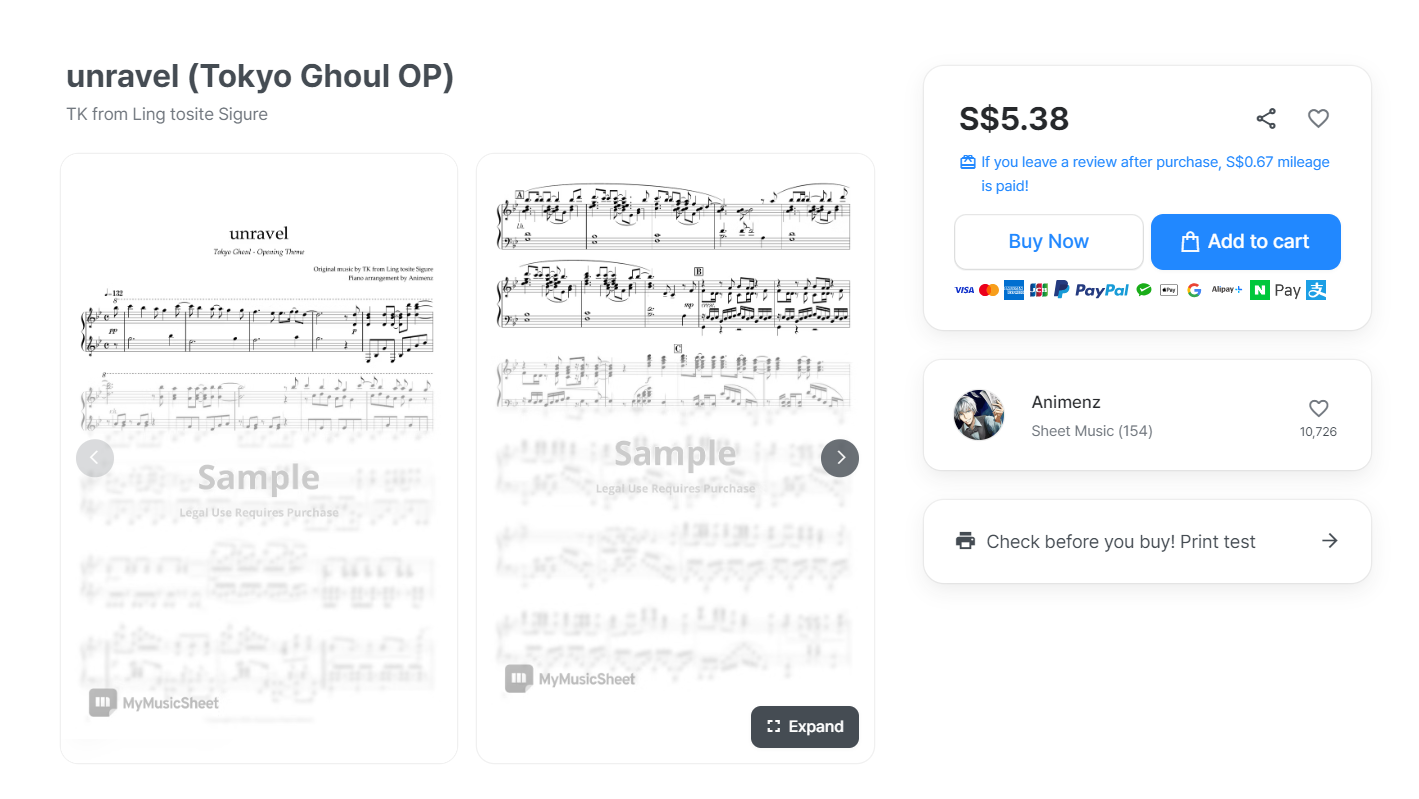Click the Buy Now button

1049,242
